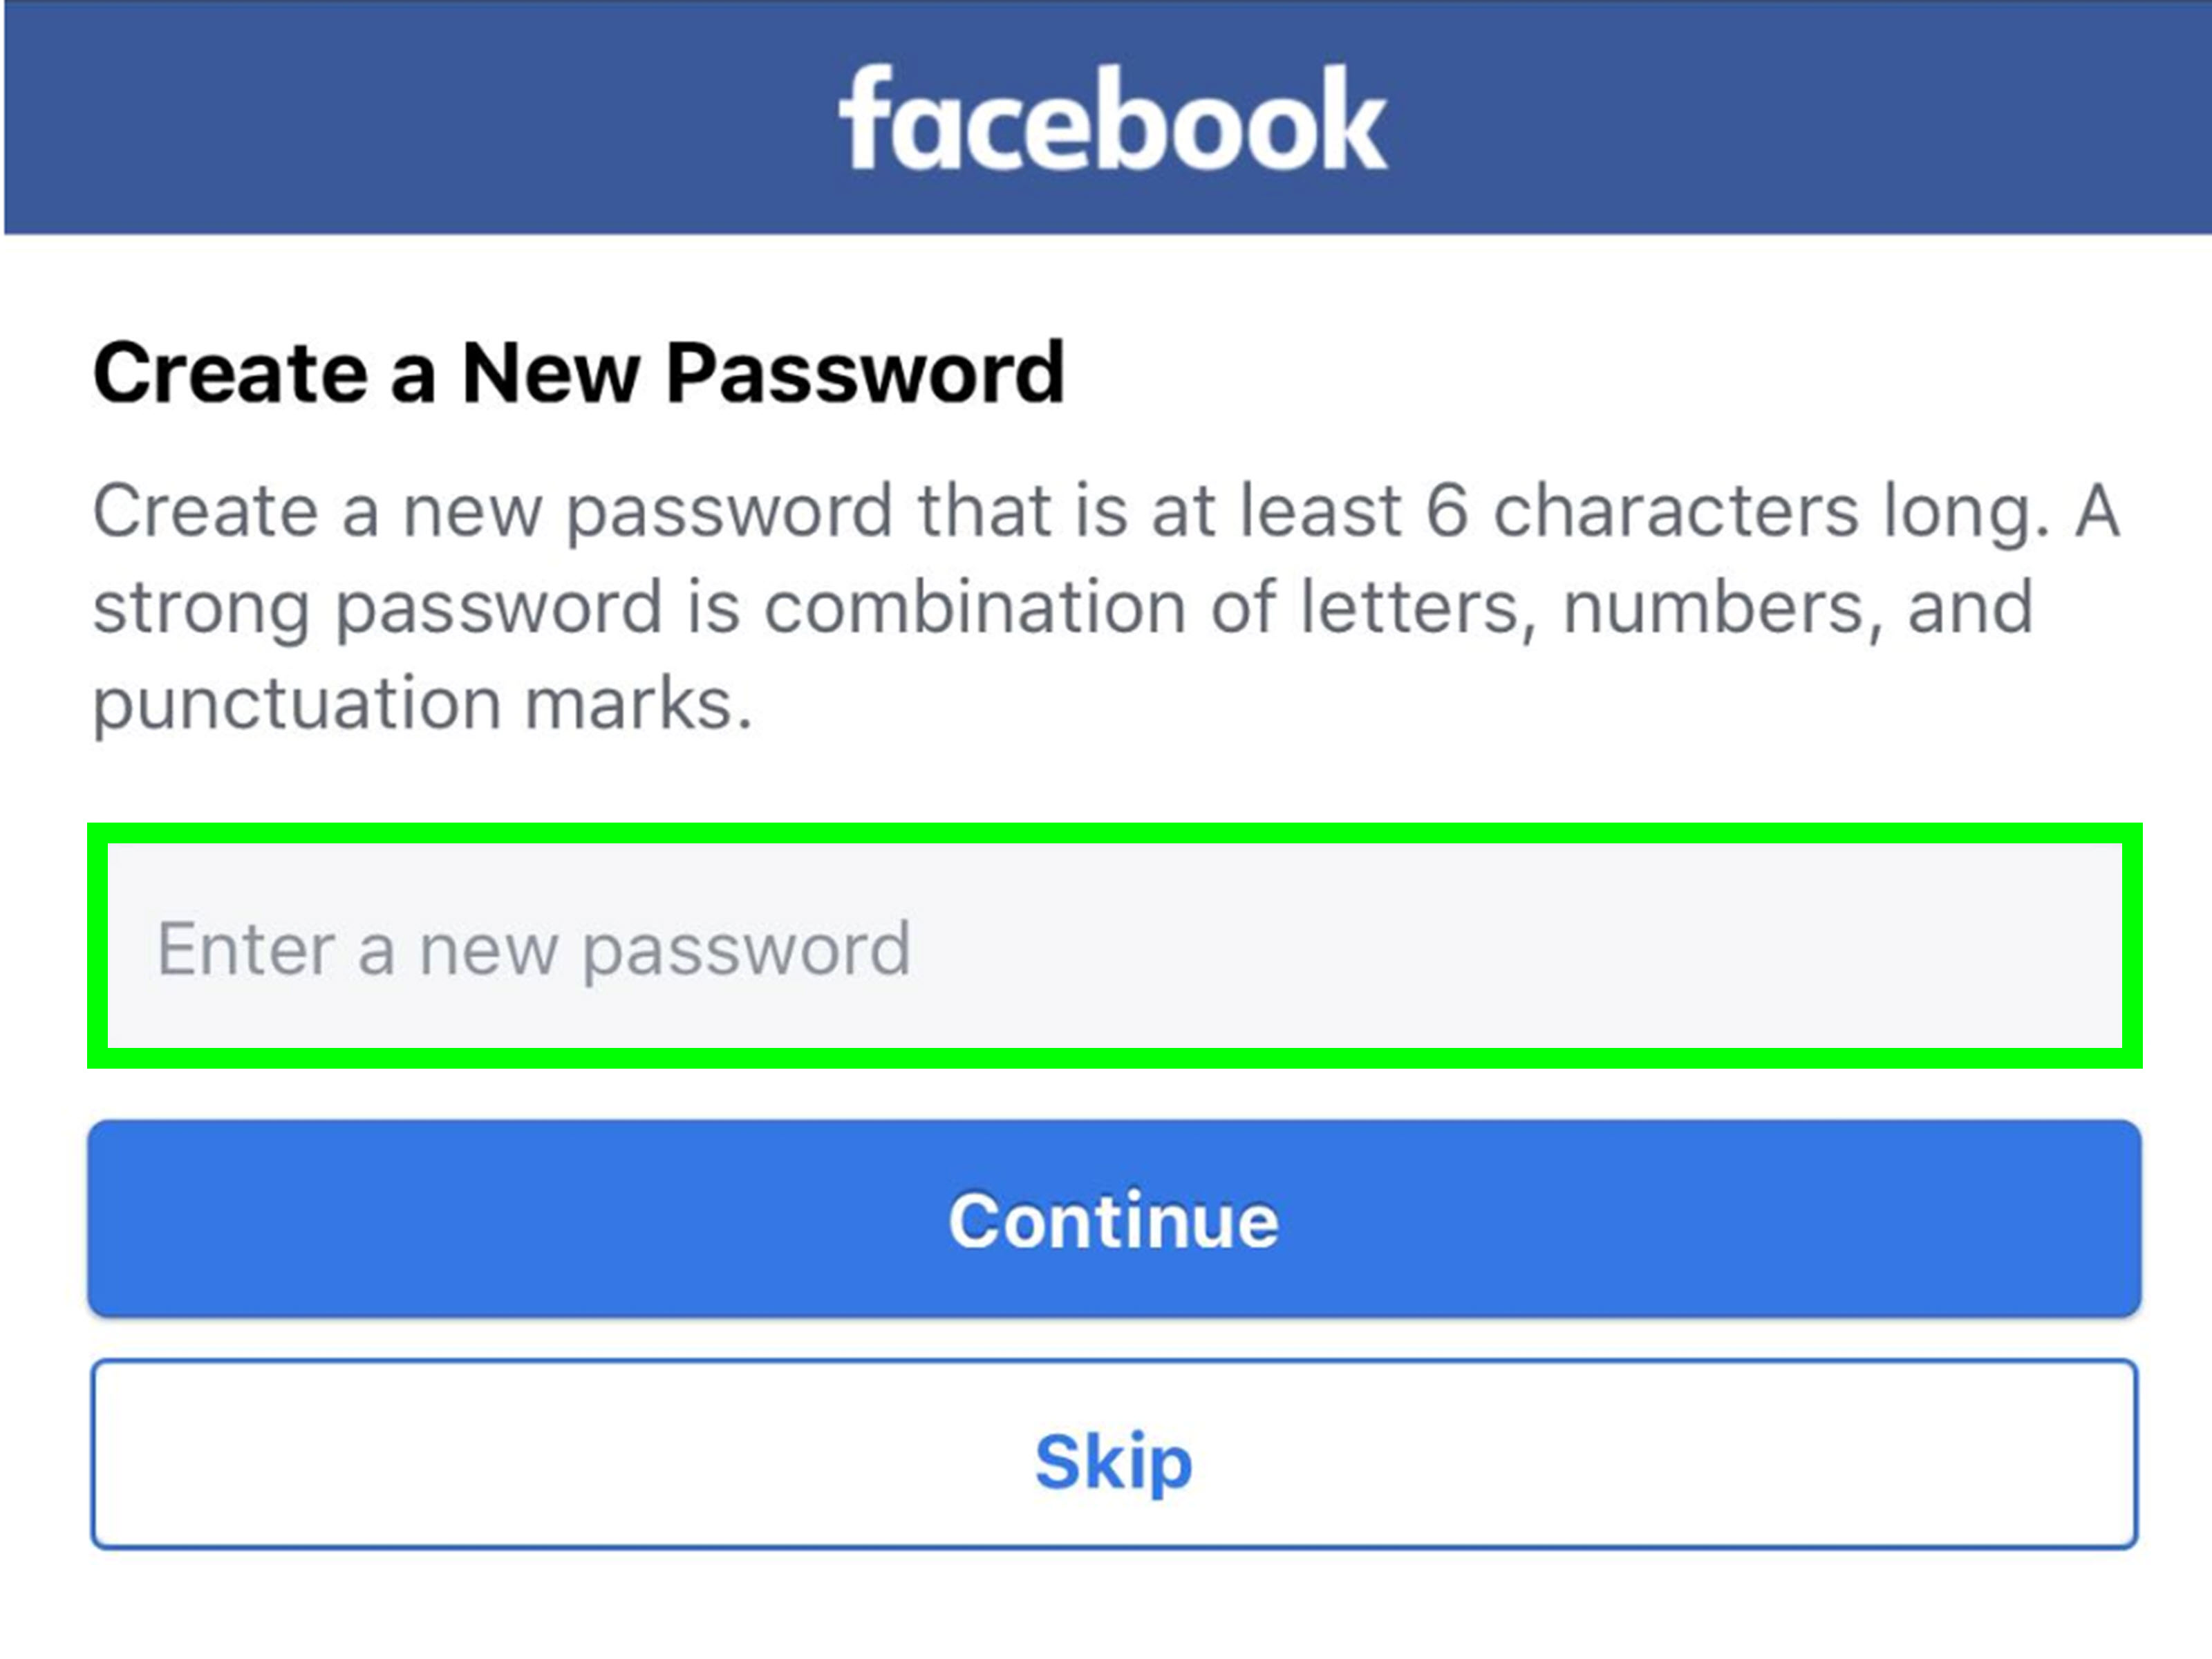Click the word "Password" in the heading
Image resolution: width=2212 pixels, height=1659 pixels.
(866, 373)
